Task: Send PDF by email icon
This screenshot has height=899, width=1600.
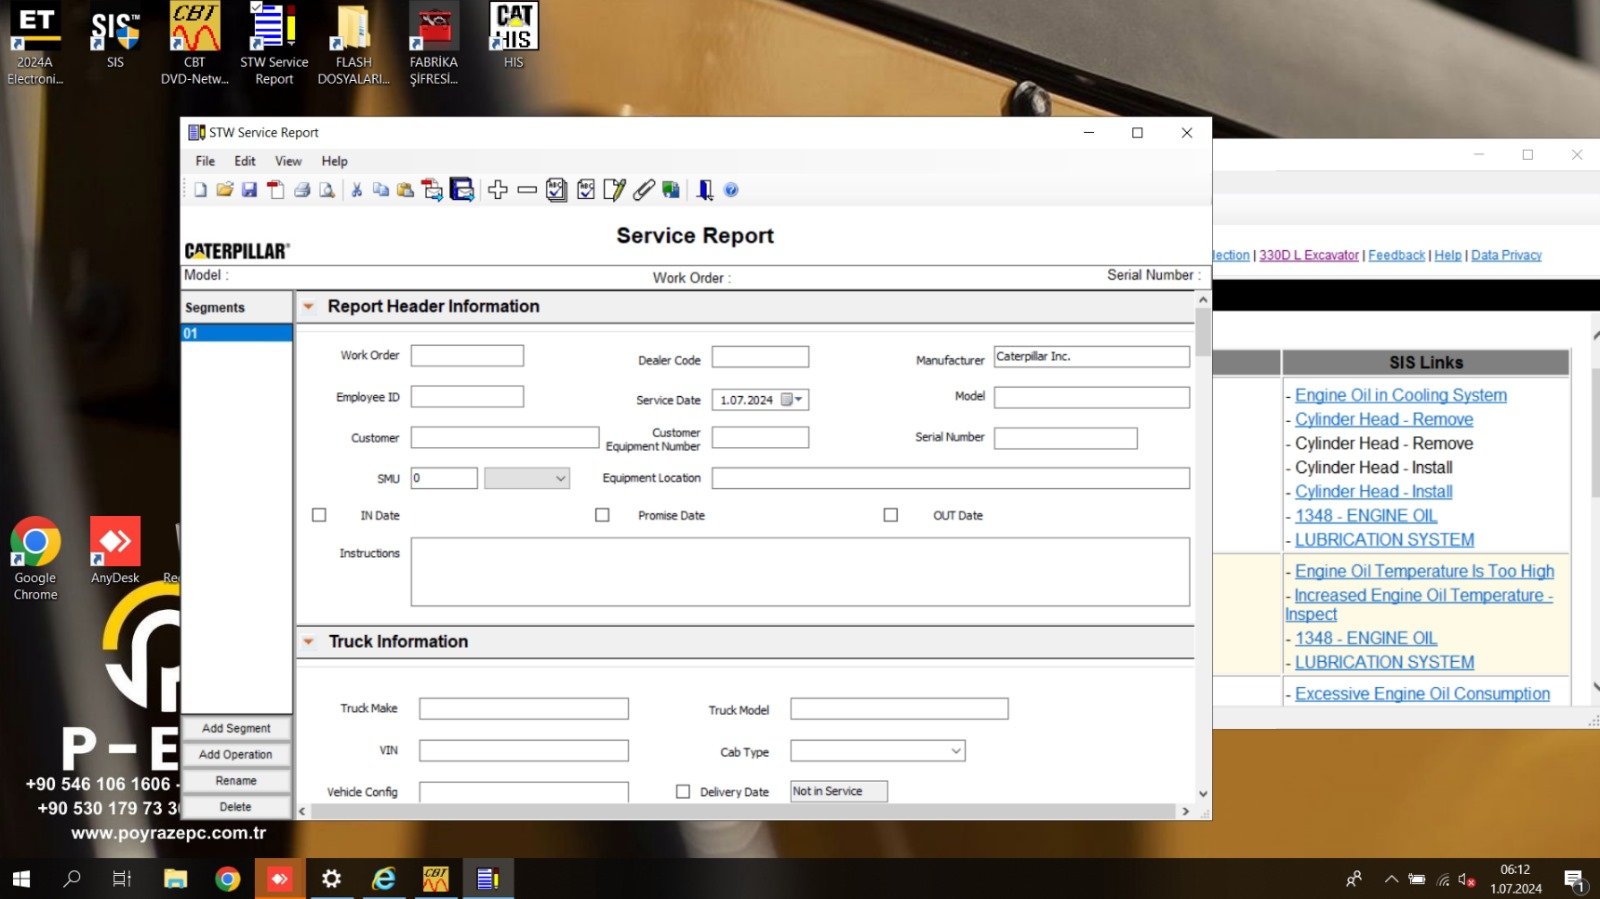Action: click(x=432, y=190)
